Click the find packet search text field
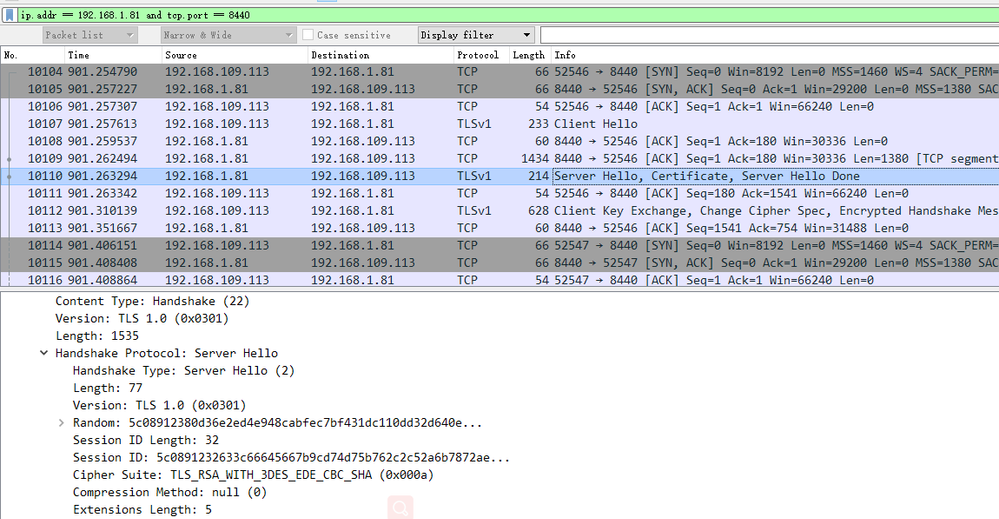The width and height of the screenshot is (999, 519). [x=770, y=35]
